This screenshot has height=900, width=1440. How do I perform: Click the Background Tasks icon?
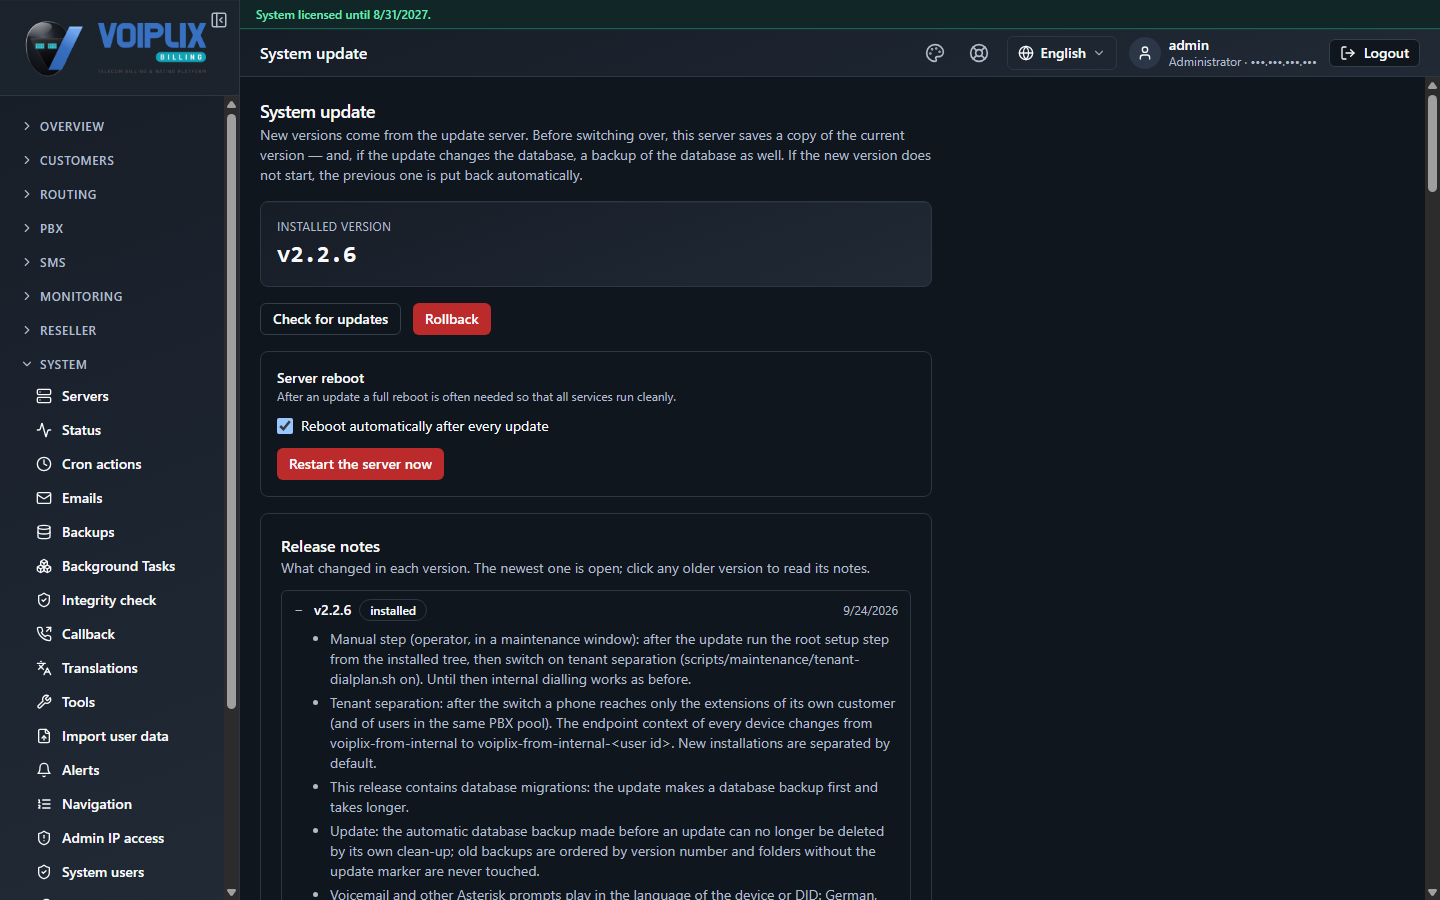(x=44, y=566)
